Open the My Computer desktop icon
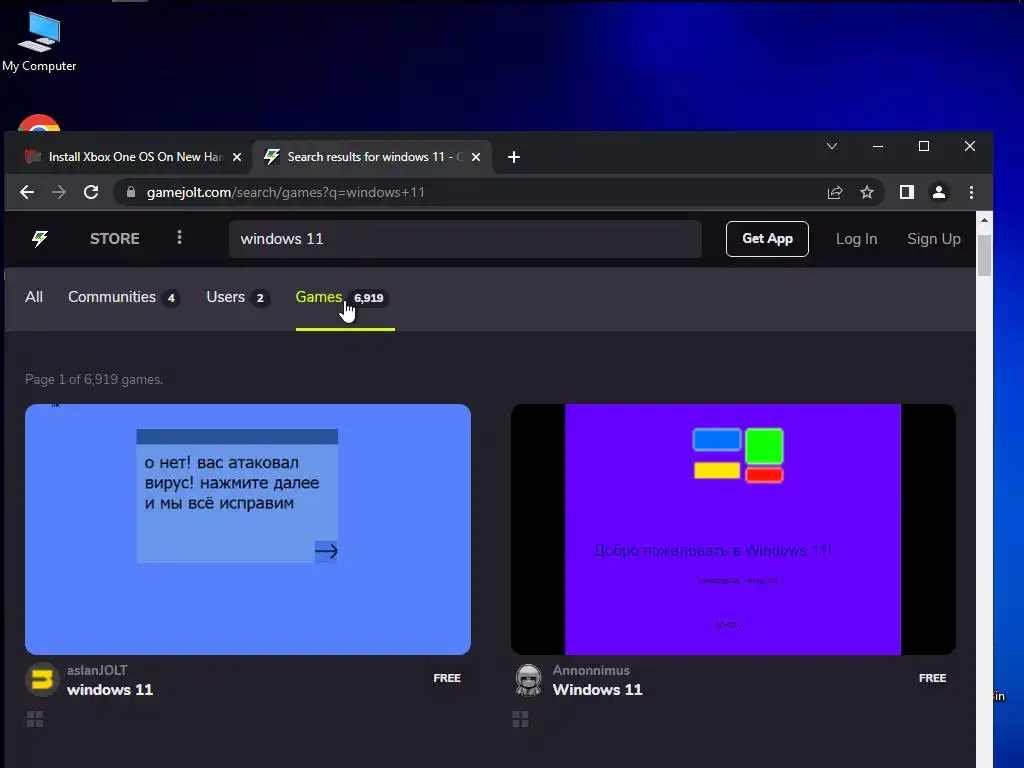Viewport: 1024px width, 768px height. 39,40
